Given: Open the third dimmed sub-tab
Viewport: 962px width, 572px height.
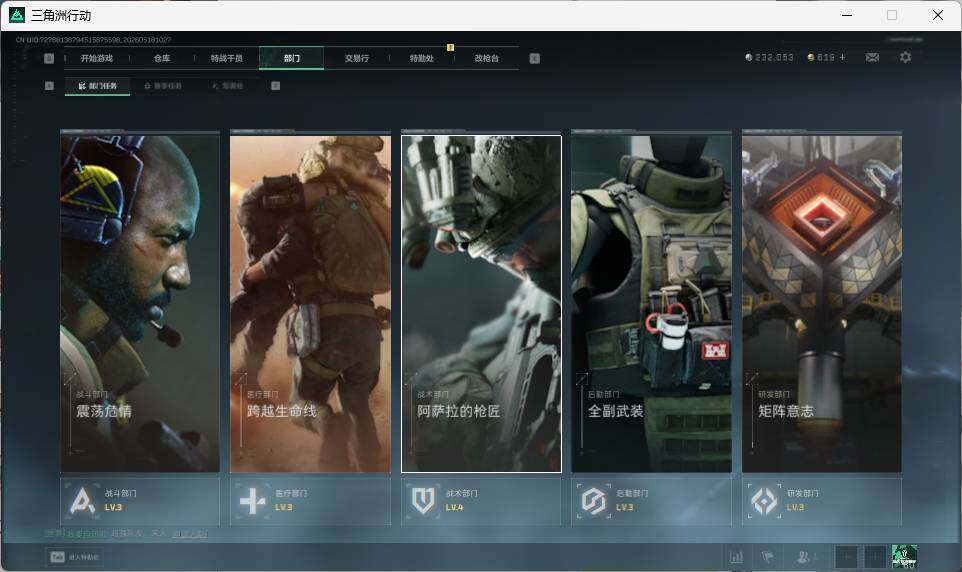Looking at the screenshot, I should 228,86.
